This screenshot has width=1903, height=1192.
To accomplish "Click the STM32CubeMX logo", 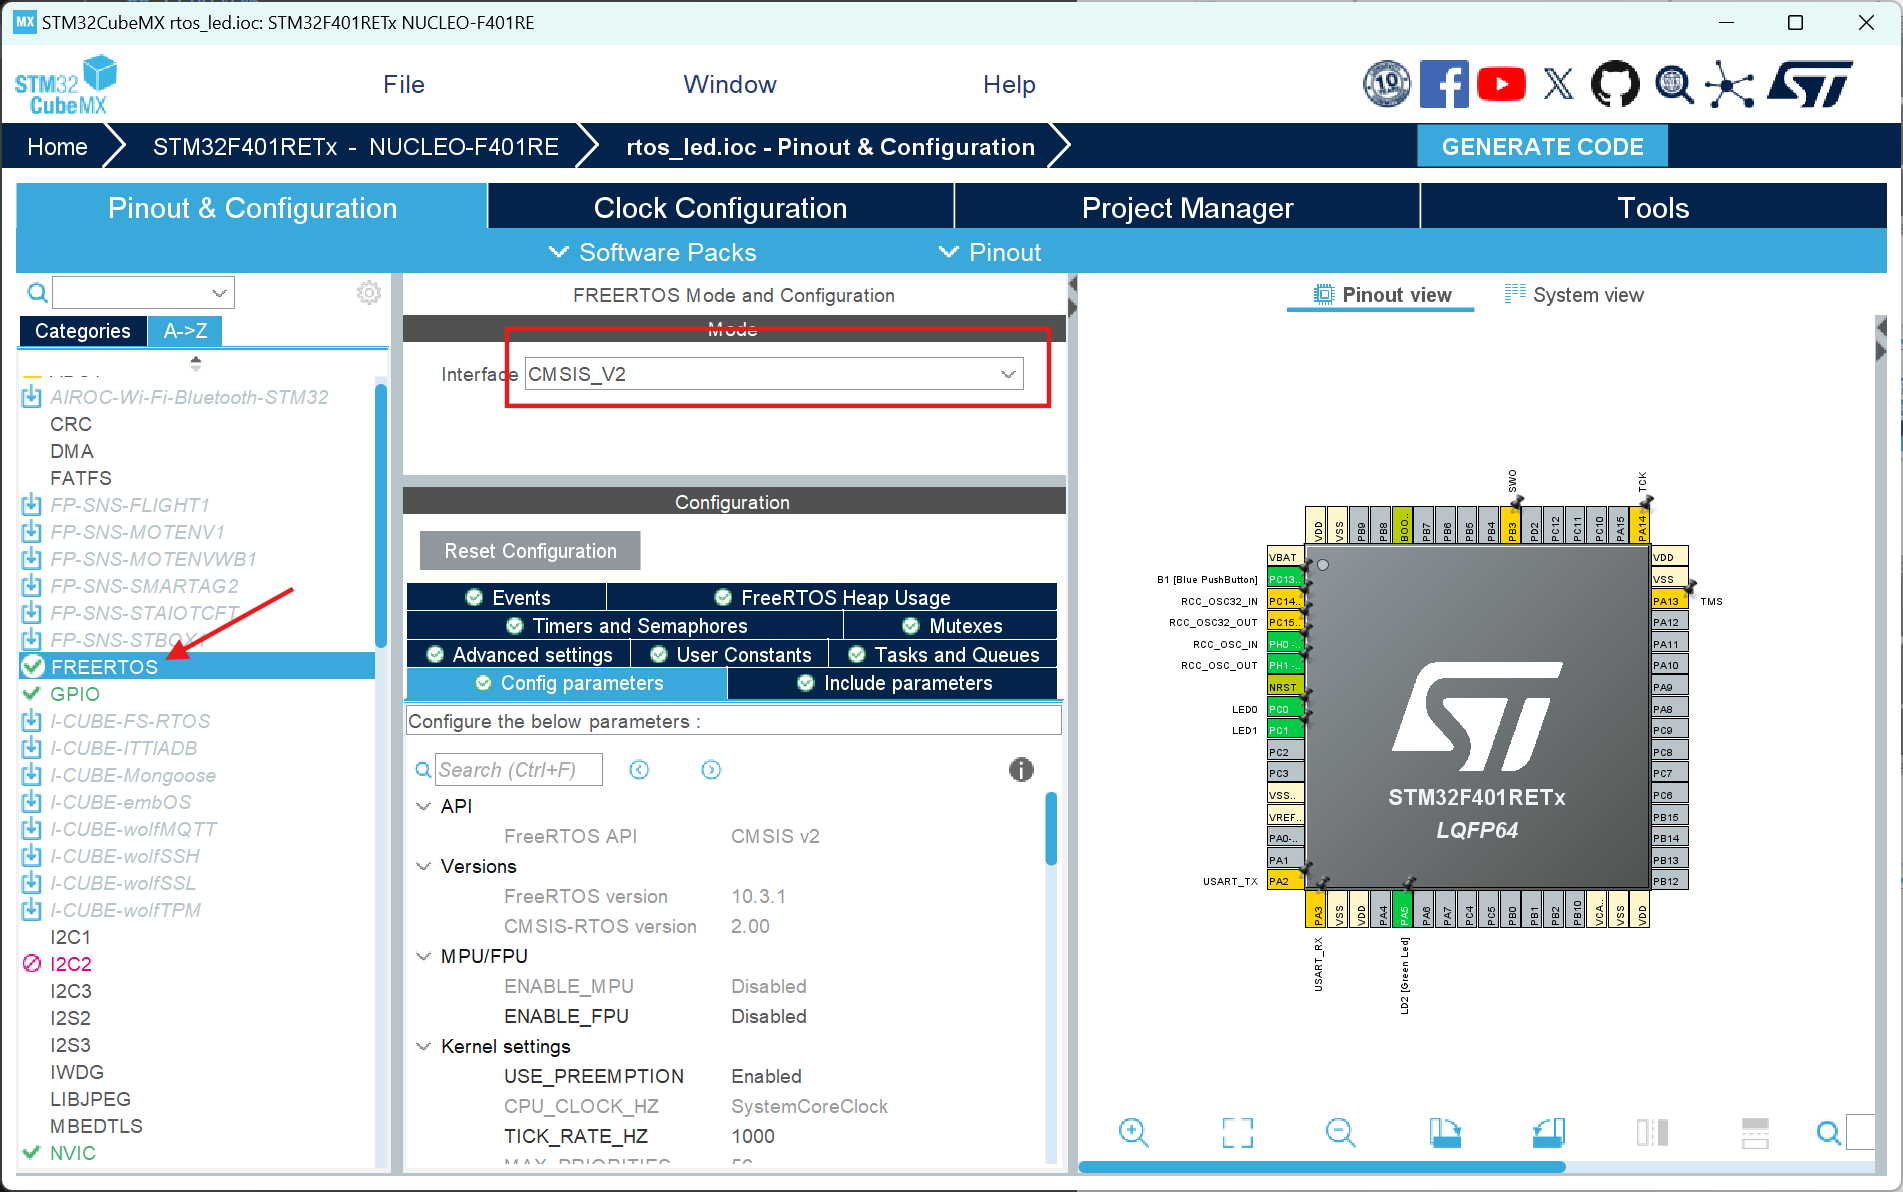I will click(65, 85).
